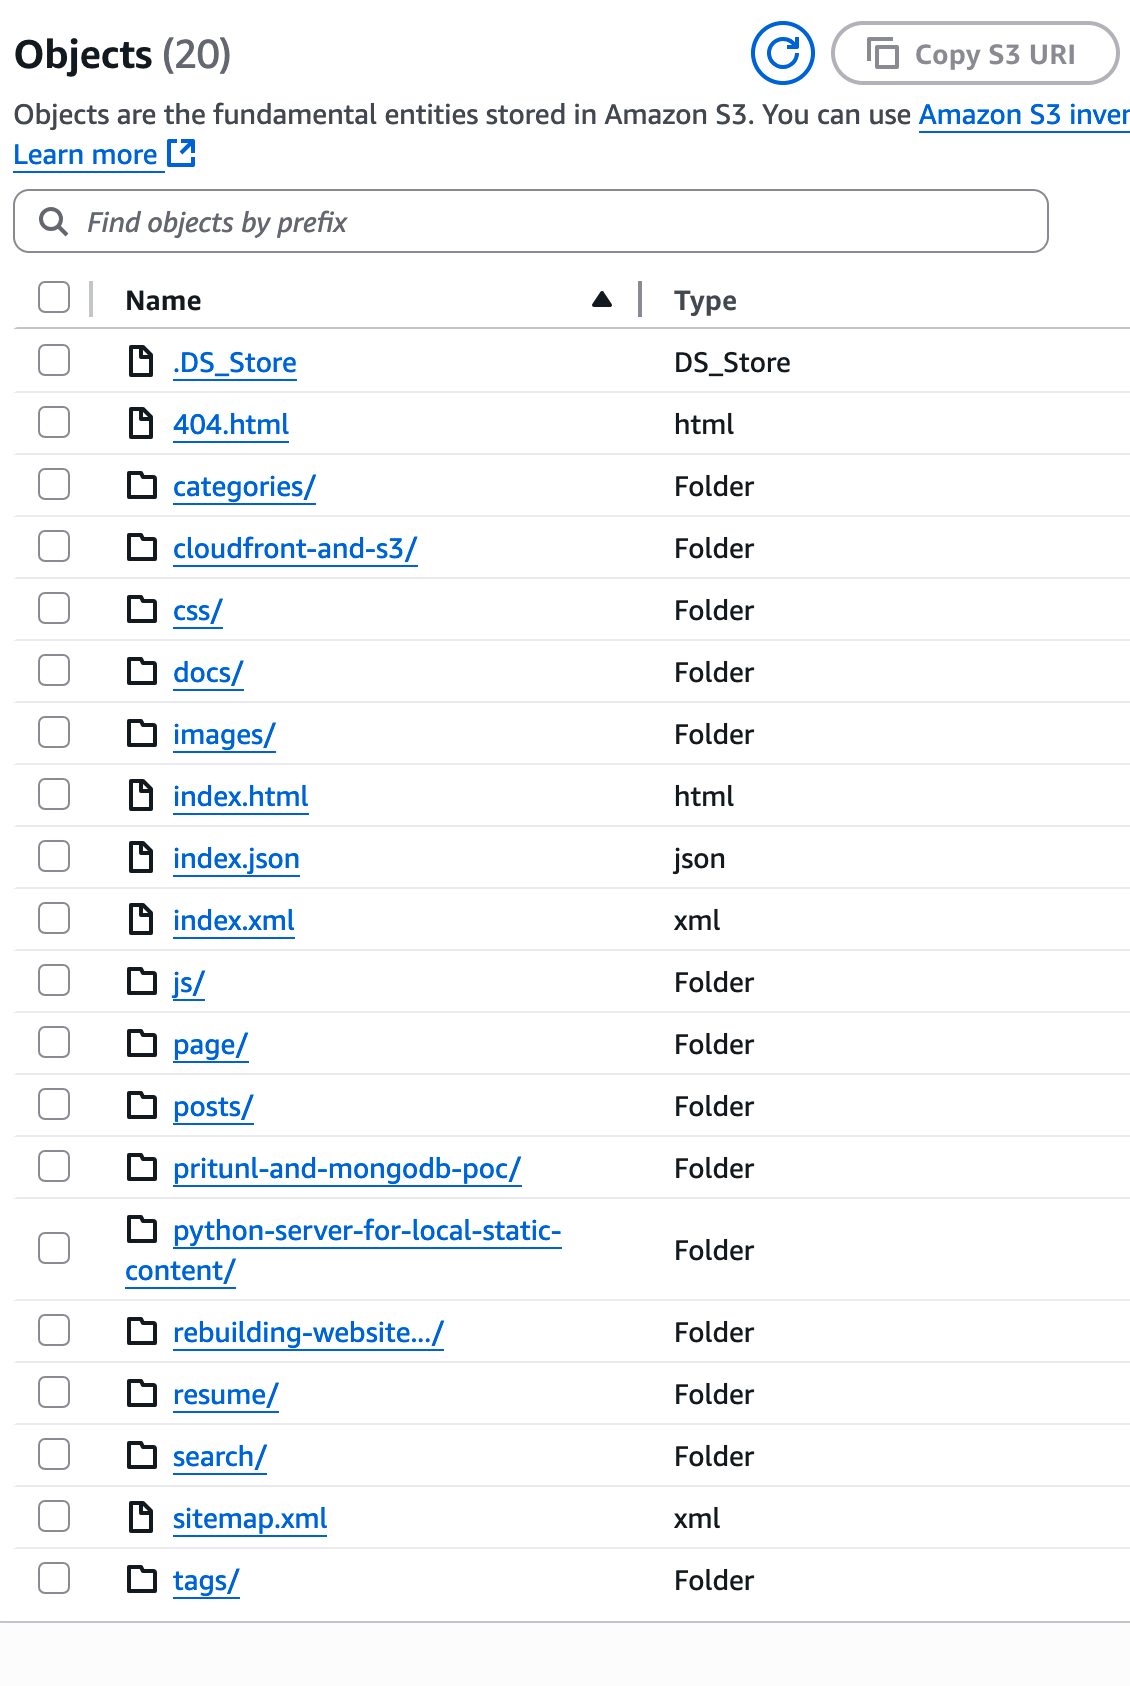Open the cloudfront-and-s3/ folder
The height and width of the screenshot is (1686, 1130).
tap(294, 549)
